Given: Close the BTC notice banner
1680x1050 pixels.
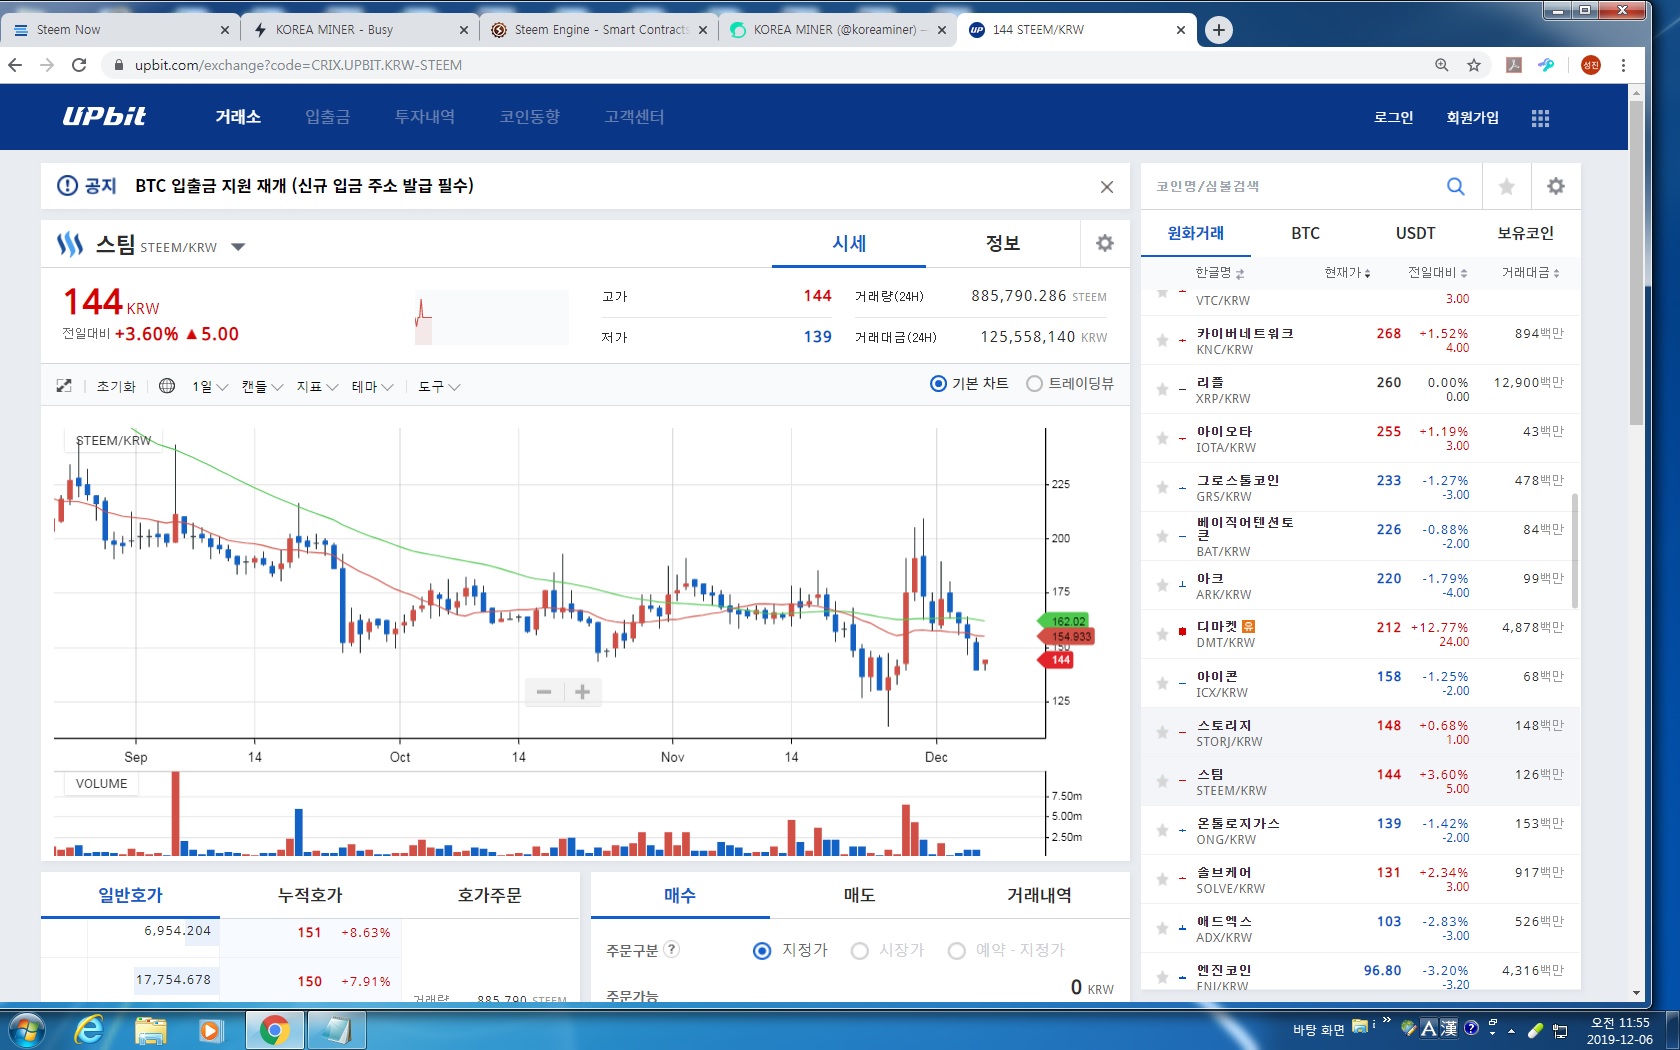Looking at the screenshot, I should pos(1106,187).
